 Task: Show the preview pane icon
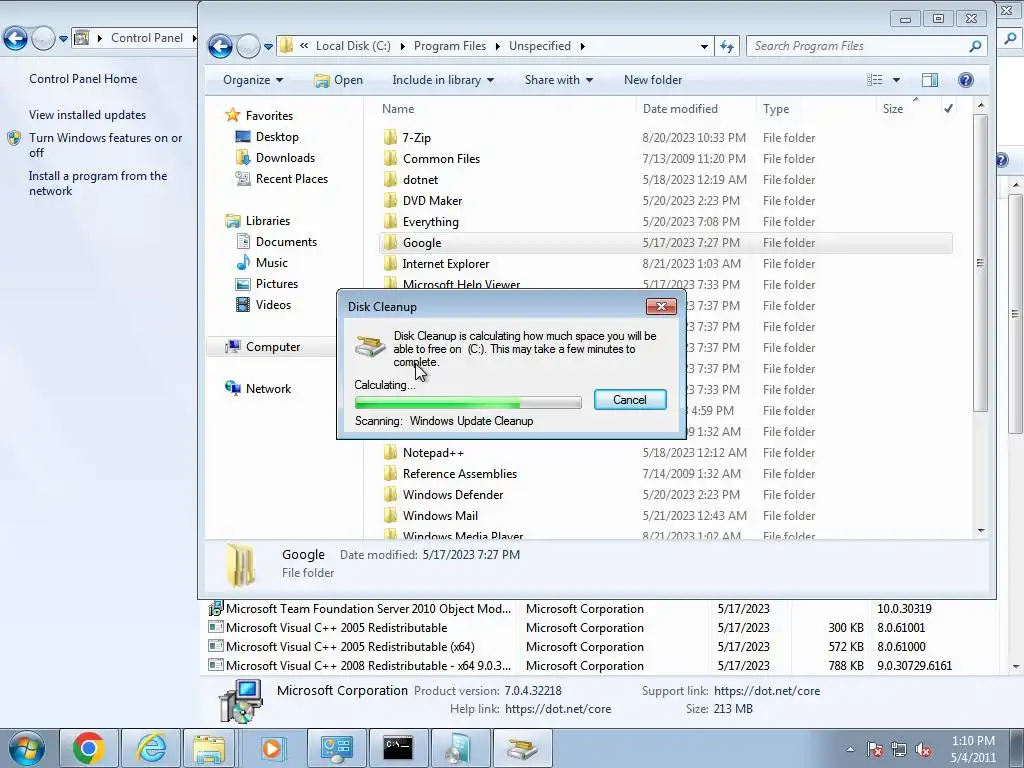930,80
